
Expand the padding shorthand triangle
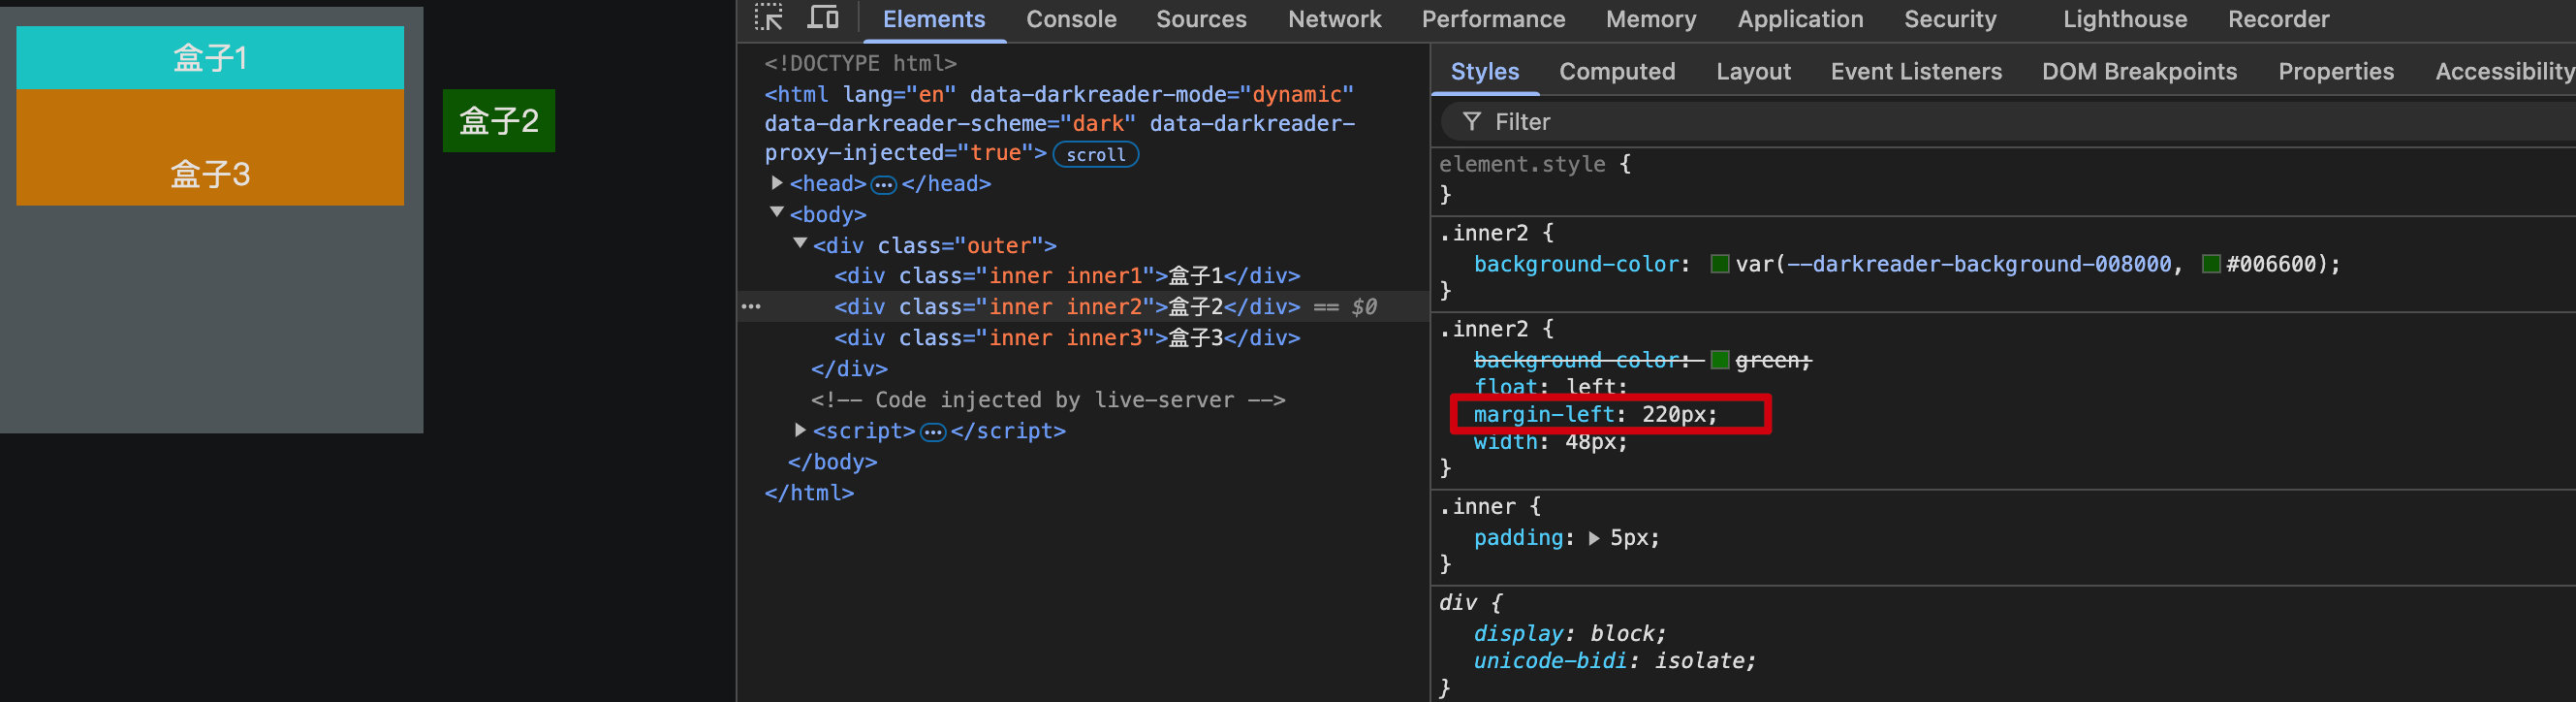[x=1594, y=538]
